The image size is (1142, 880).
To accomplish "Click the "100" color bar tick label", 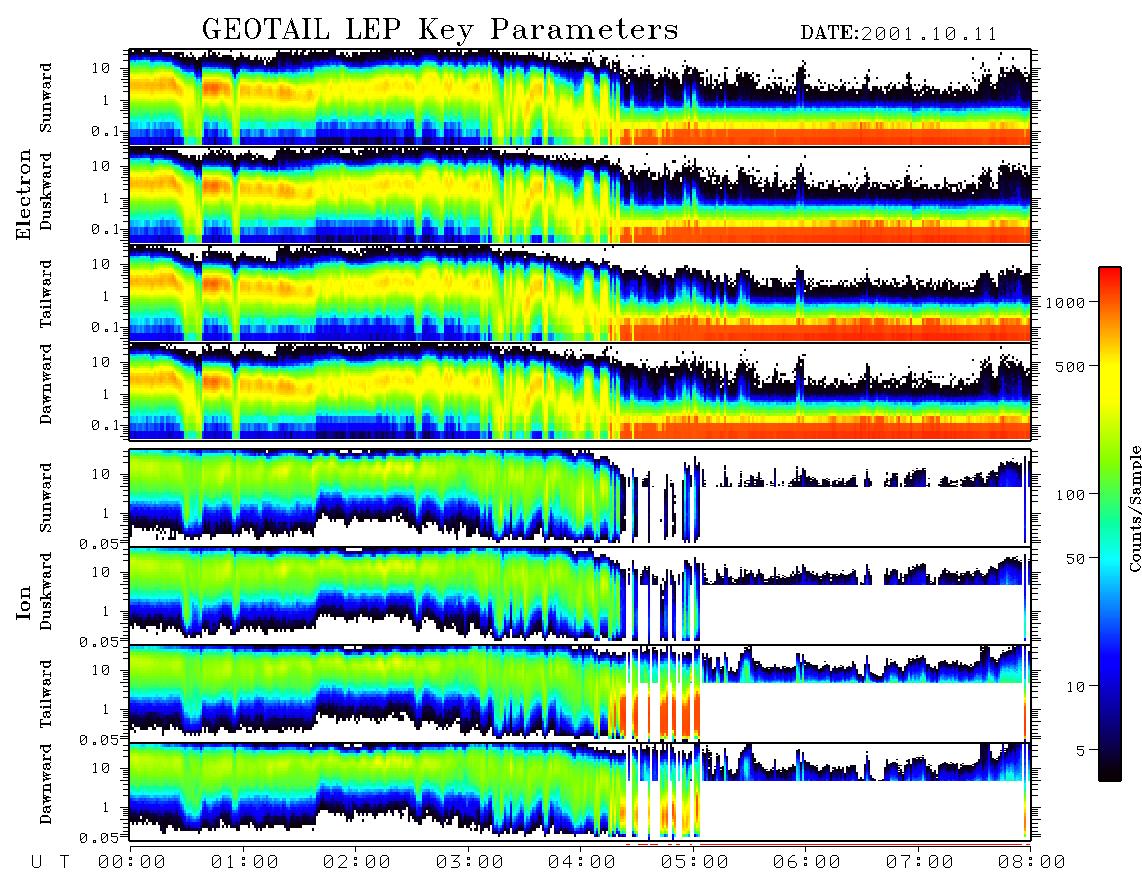I will coord(1071,495).
